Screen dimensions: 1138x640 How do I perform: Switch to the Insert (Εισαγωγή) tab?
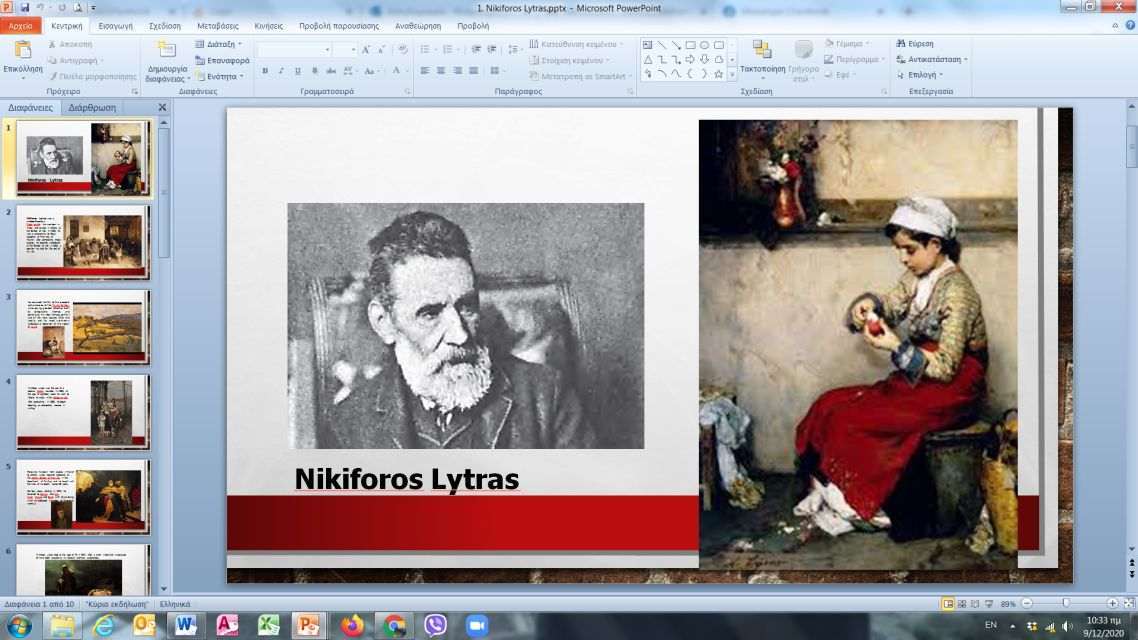(x=115, y=25)
